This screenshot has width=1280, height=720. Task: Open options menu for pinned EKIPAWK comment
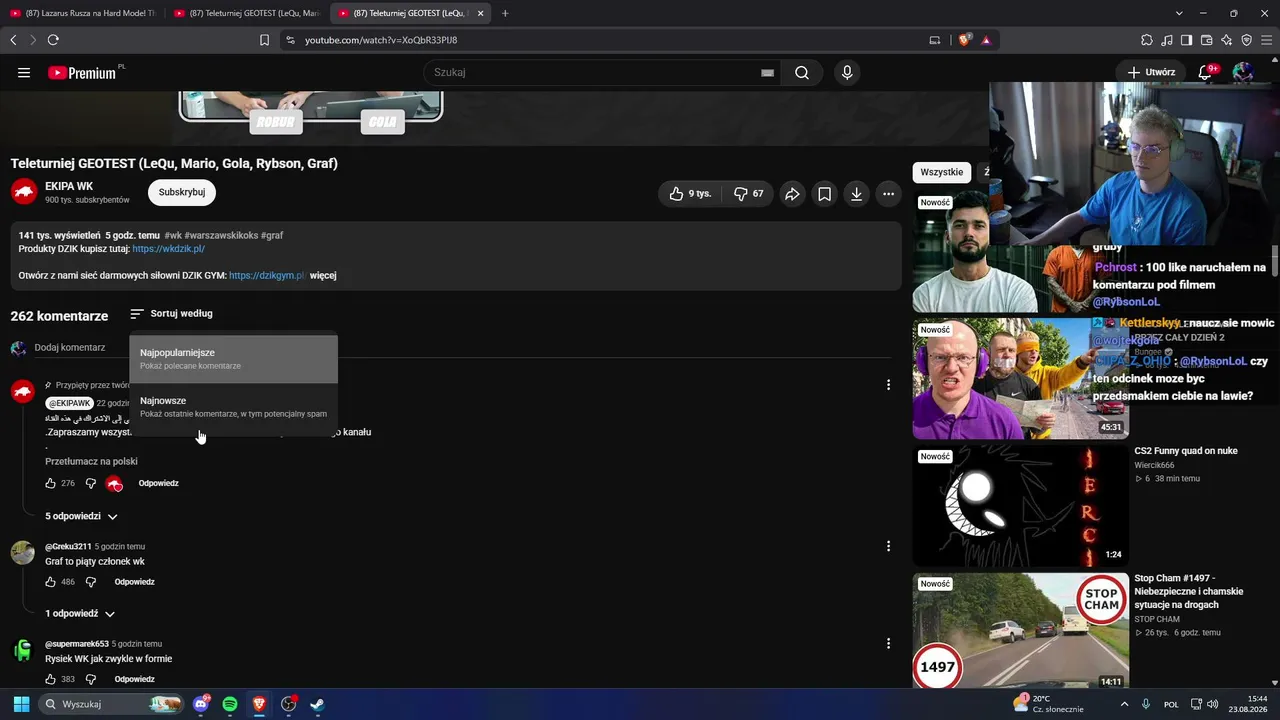pyautogui.click(x=888, y=385)
